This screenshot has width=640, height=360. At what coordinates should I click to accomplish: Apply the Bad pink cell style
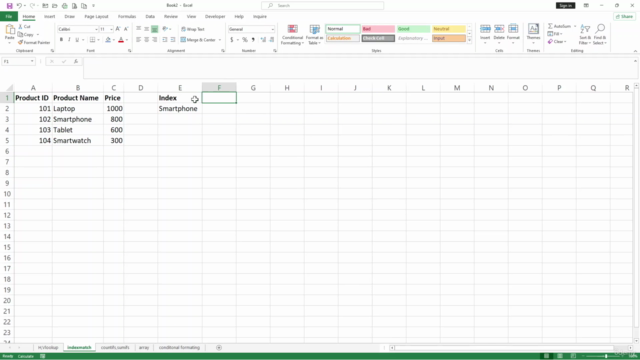[378, 29]
